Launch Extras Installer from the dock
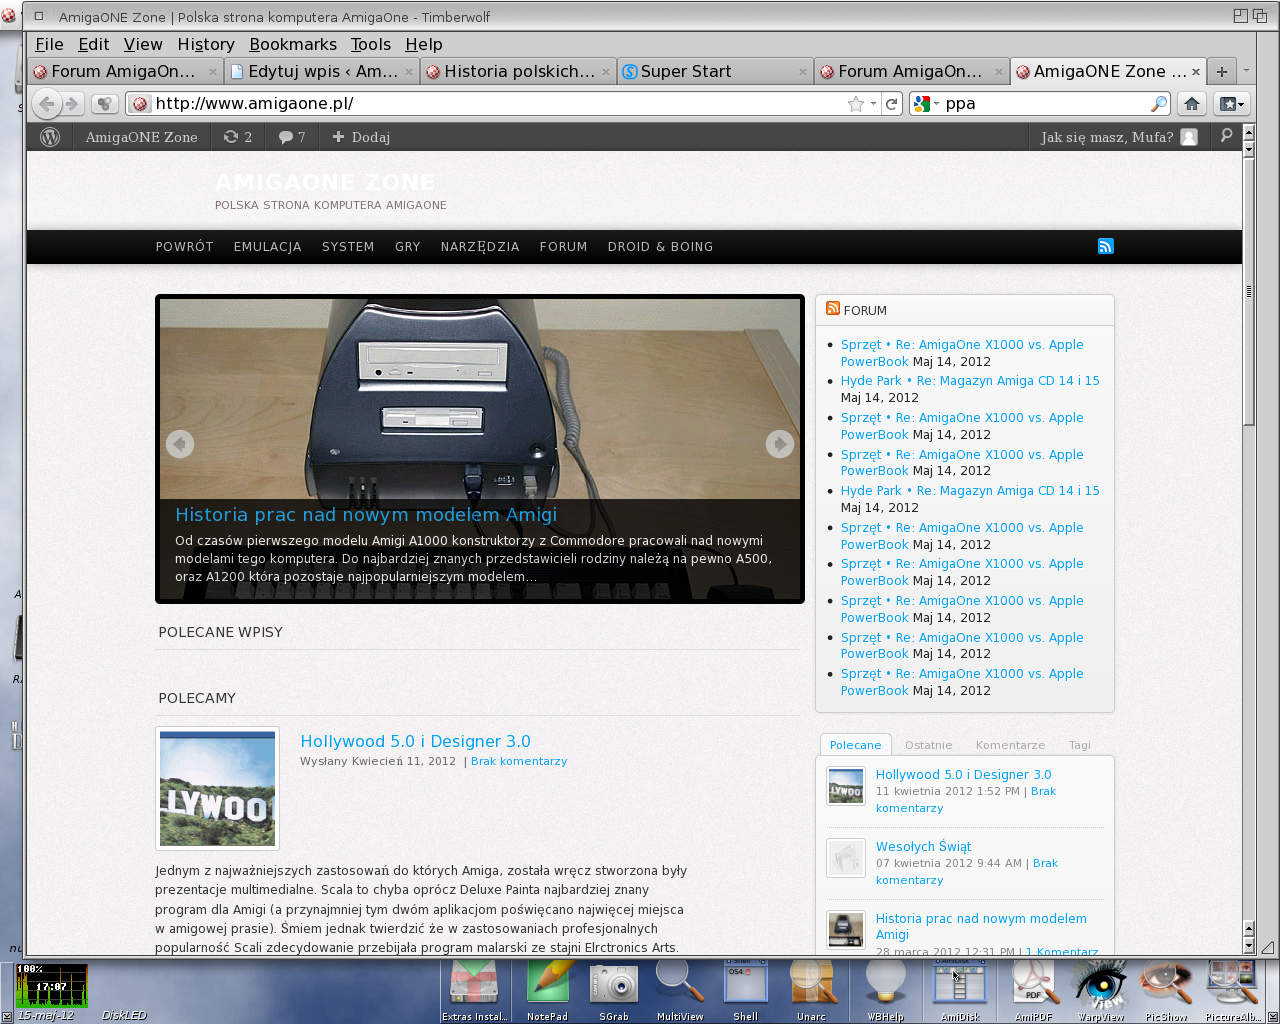1280x1024 pixels. point(474,990)
